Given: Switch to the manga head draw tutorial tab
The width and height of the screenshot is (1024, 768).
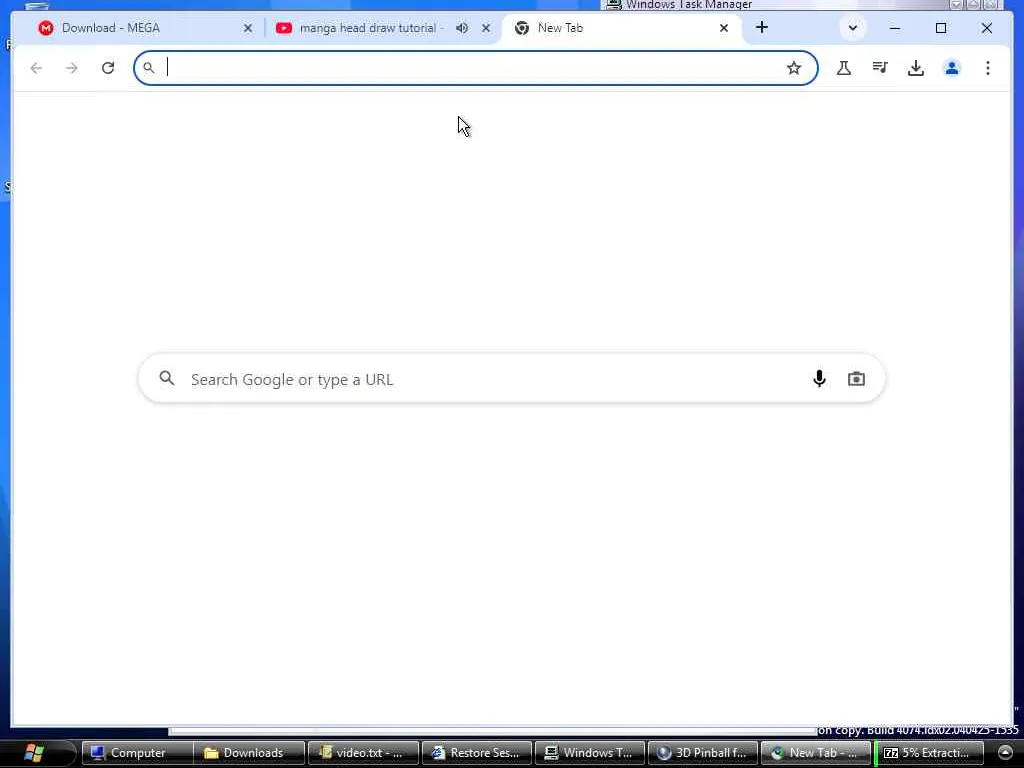Looking at the screenshot, I should [x=383, y=28].
